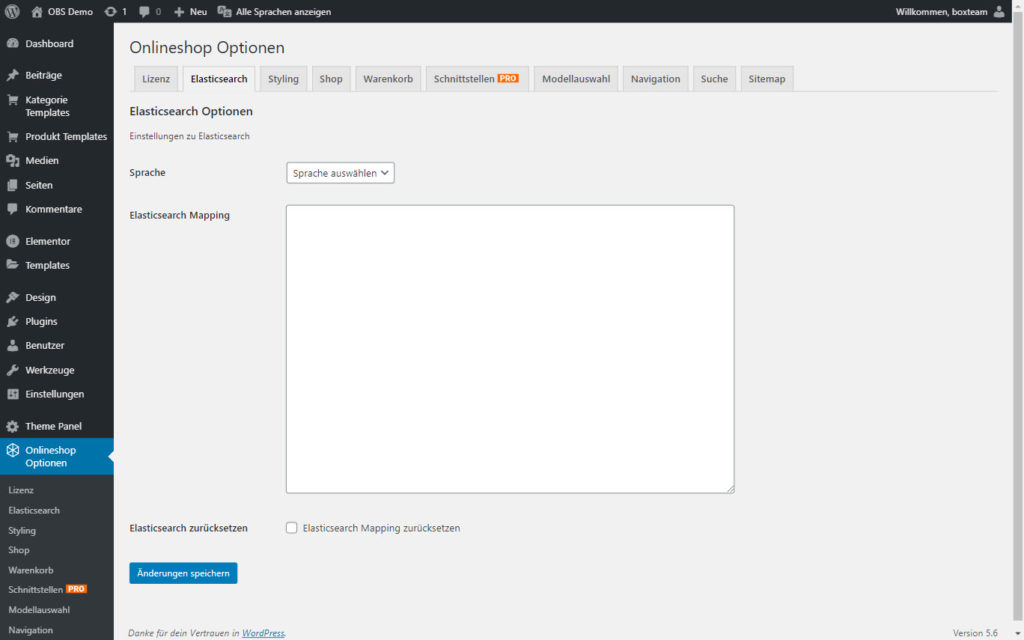Open Modellauswahl in the sidebar submenu
The image size is (1024, 640).
pos(39,609)
